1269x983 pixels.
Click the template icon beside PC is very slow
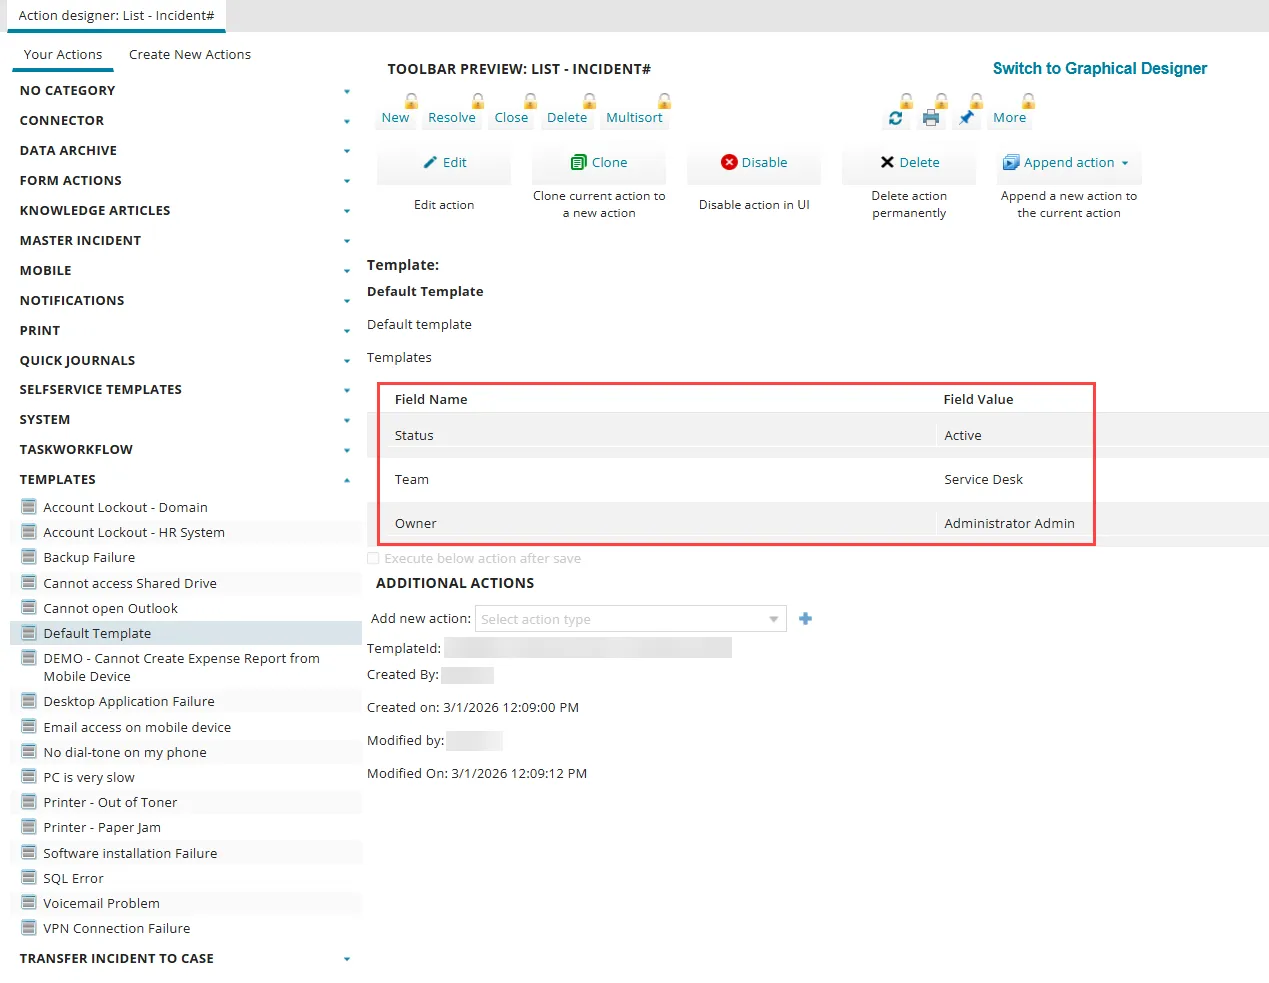click(x=29, y=777)
